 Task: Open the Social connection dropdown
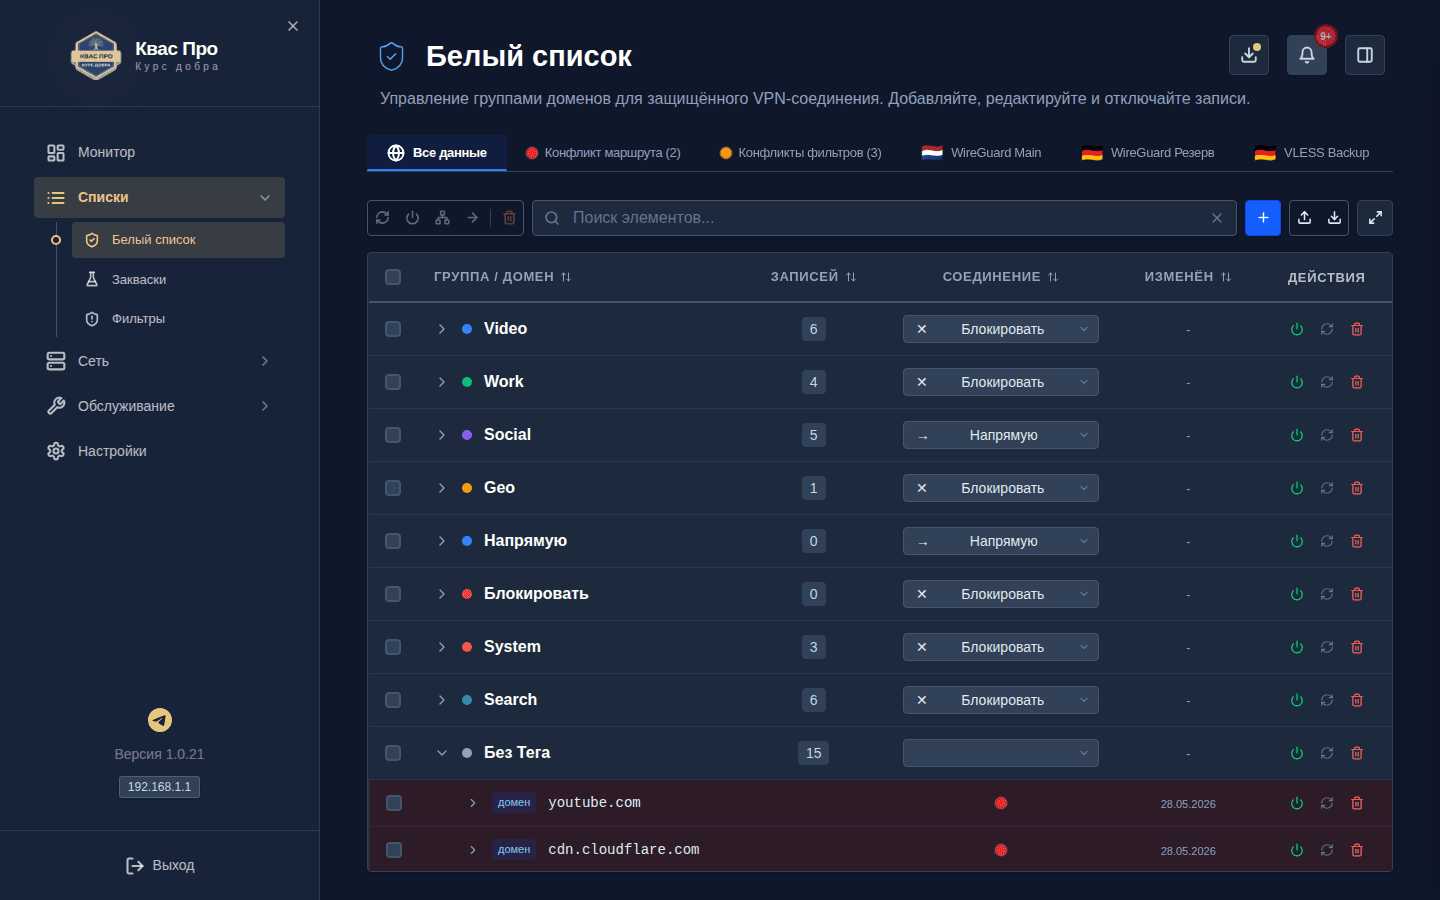[1001, 435]
